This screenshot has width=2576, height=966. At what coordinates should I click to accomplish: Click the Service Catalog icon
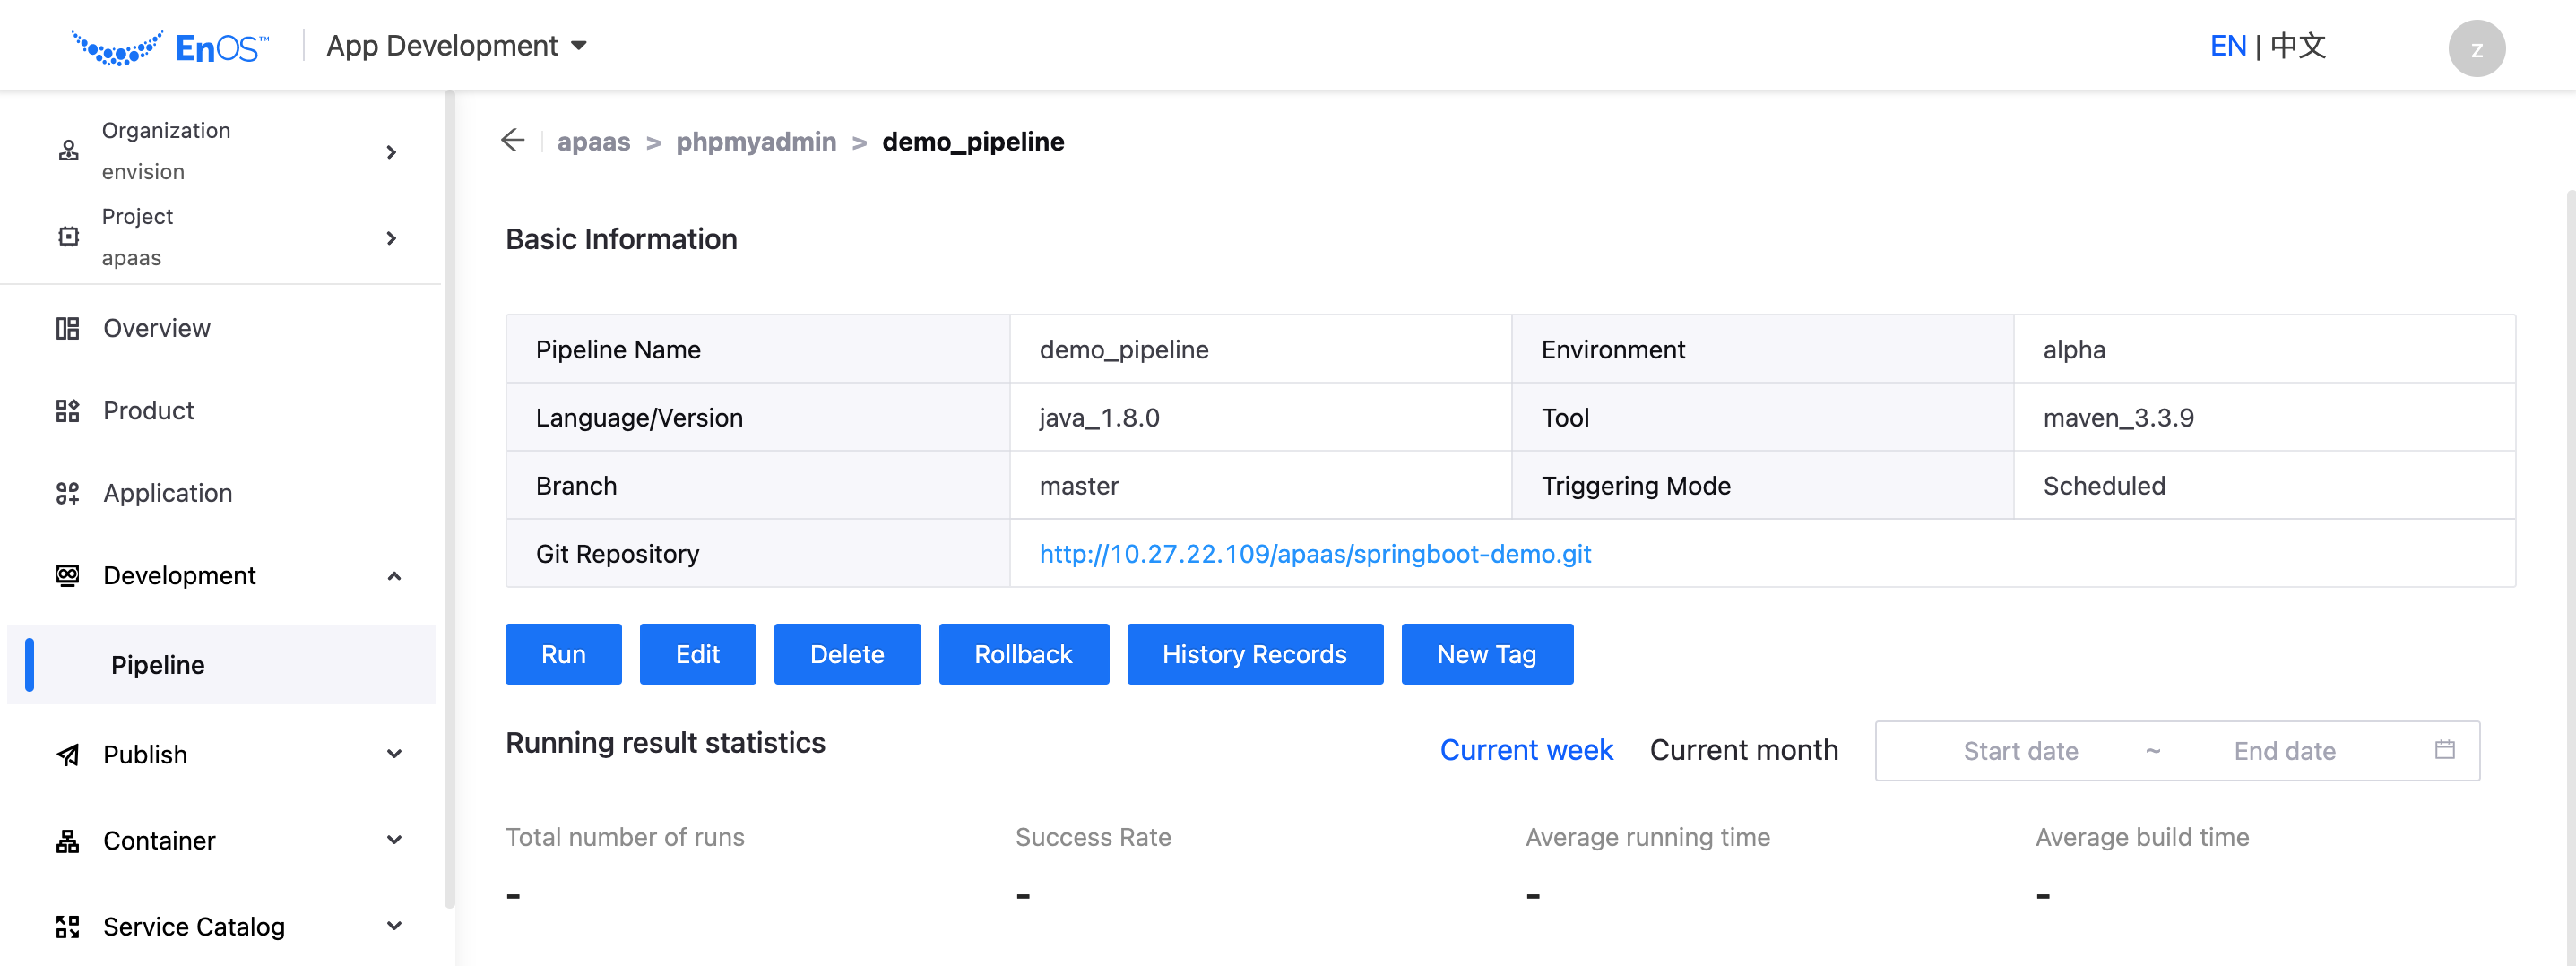click(x=67, y=927)
